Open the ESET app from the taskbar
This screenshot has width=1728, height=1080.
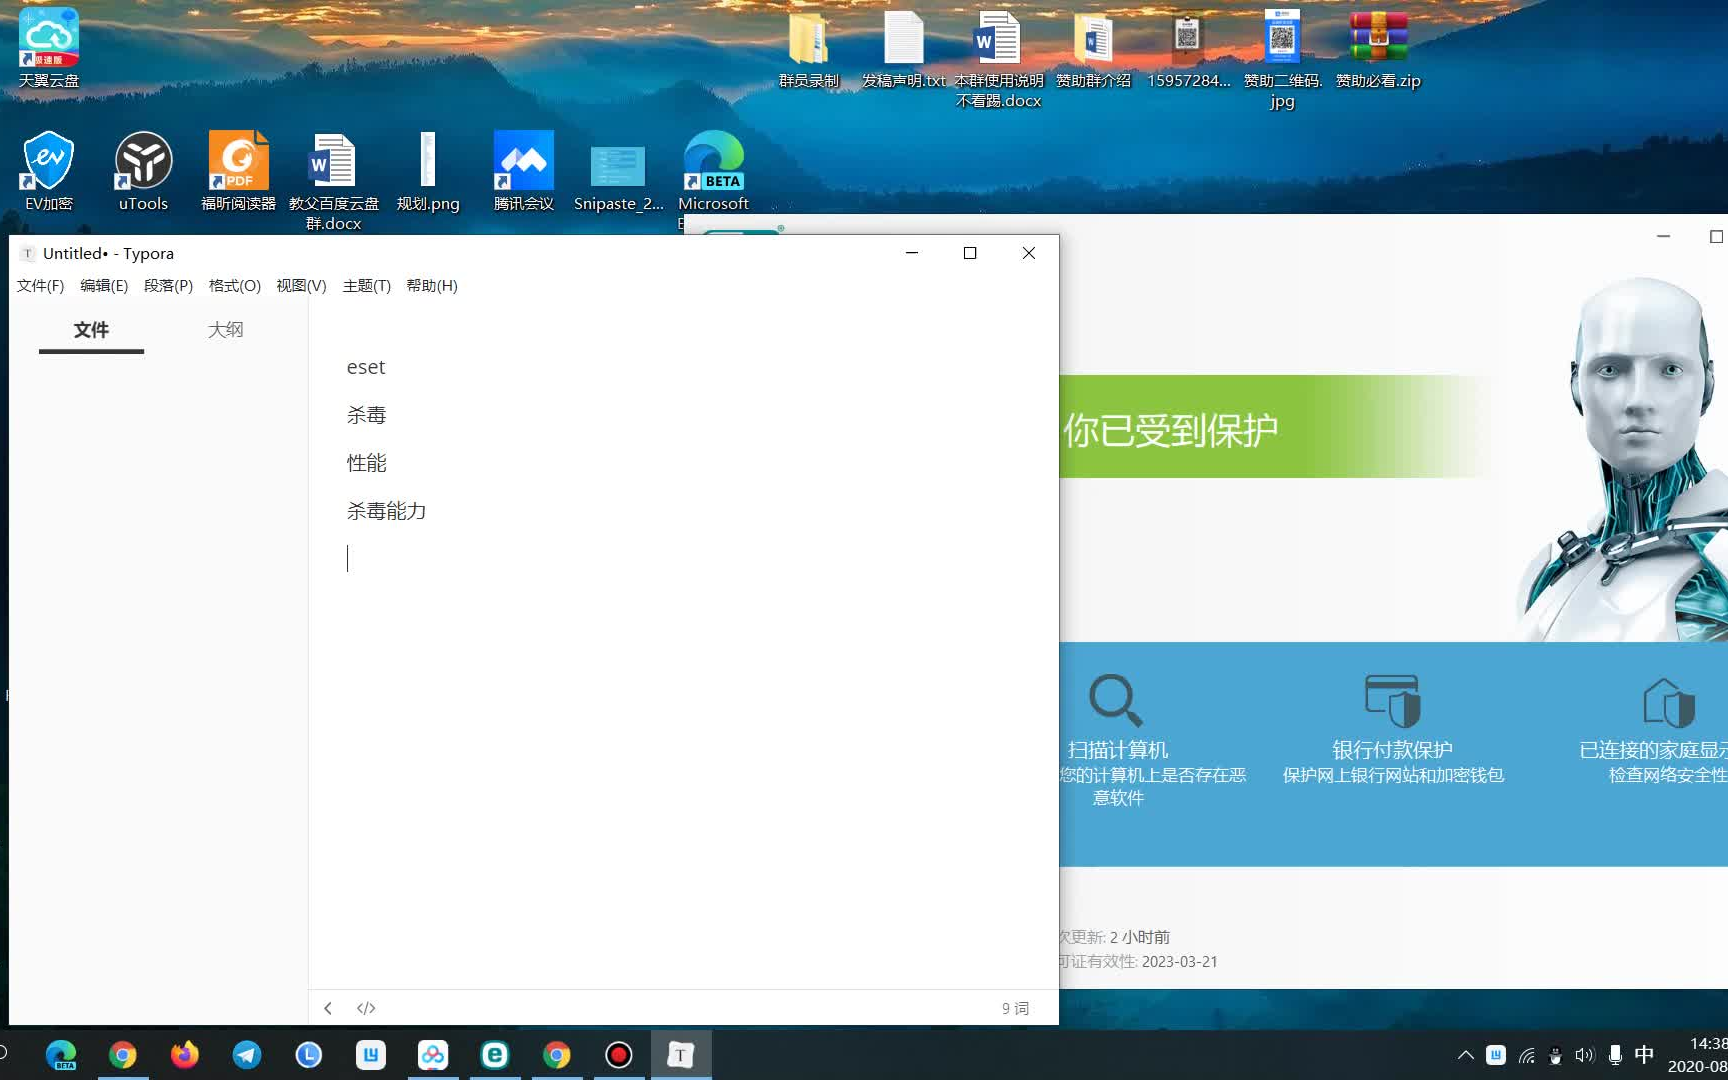495,1055
